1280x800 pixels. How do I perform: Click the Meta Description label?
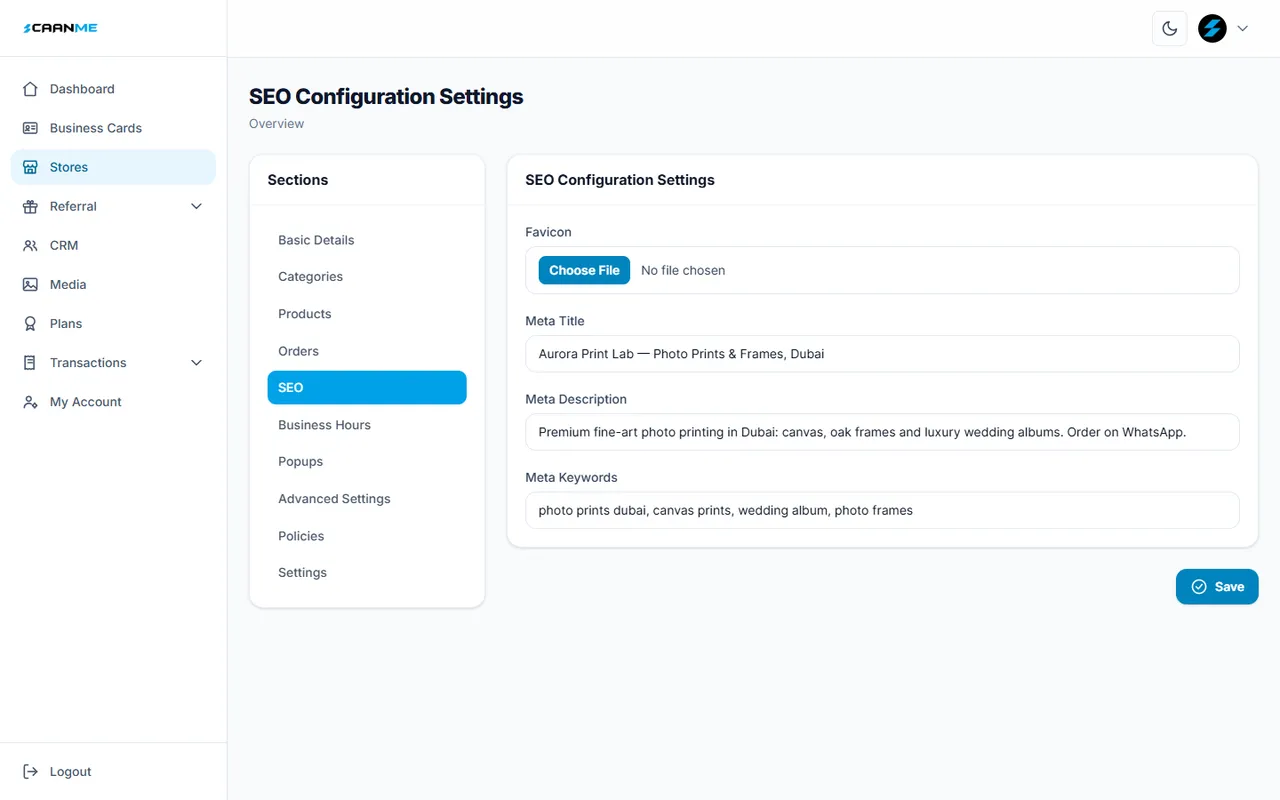pyautogui.click(x=576, y=399)
